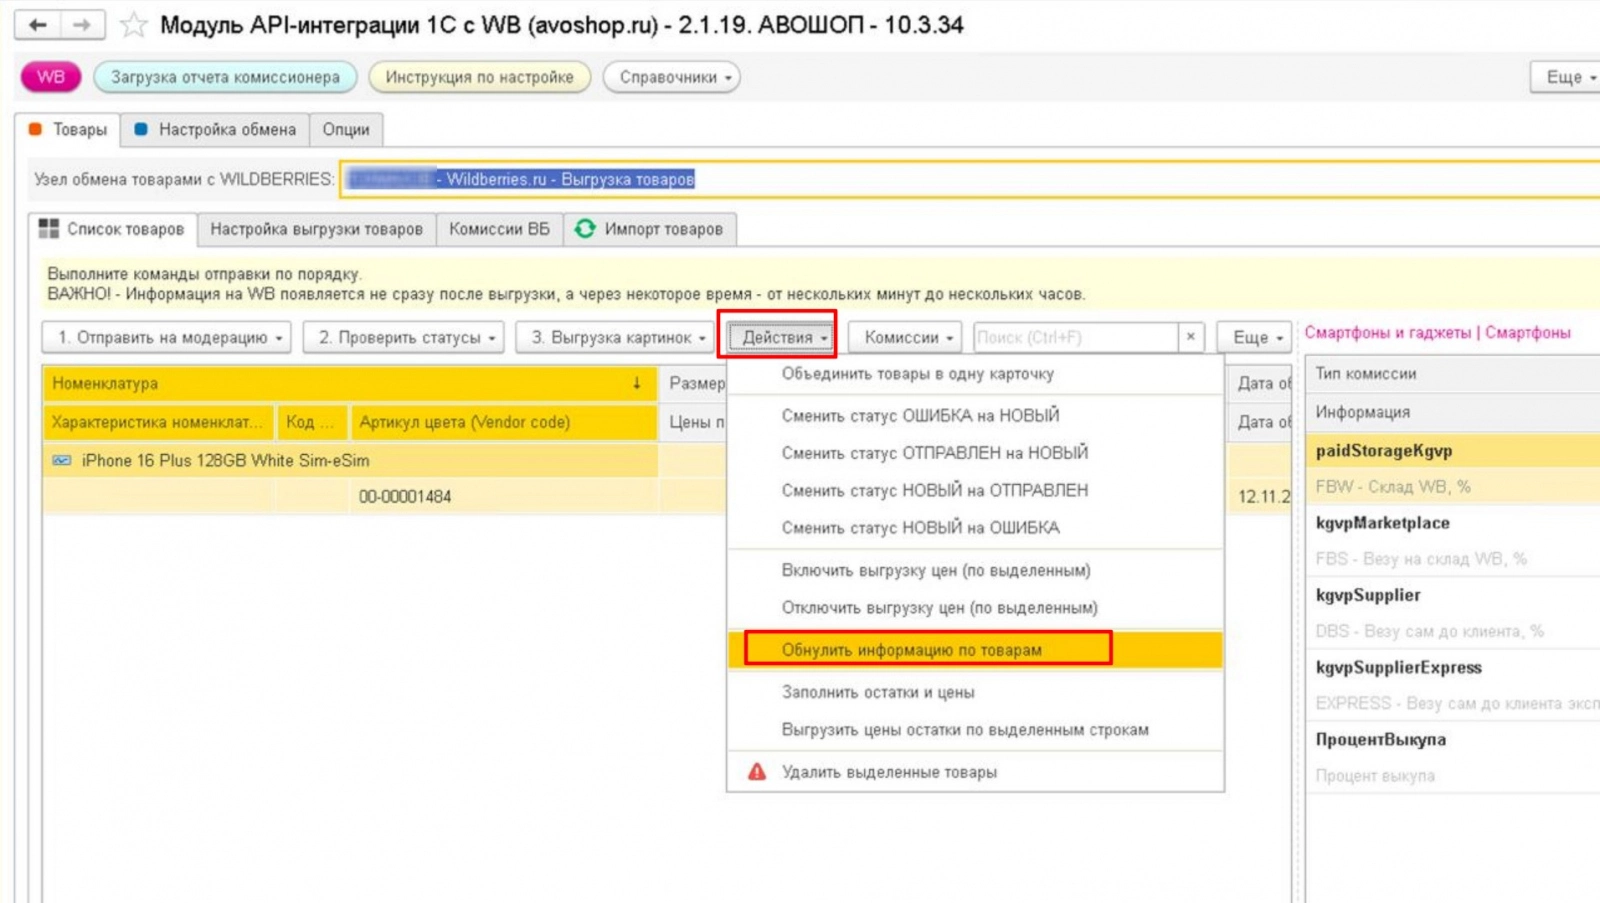Click the red warning icon by Удалить выделенные товары
The image size is (1600, 903).
(x=757, y=772)
